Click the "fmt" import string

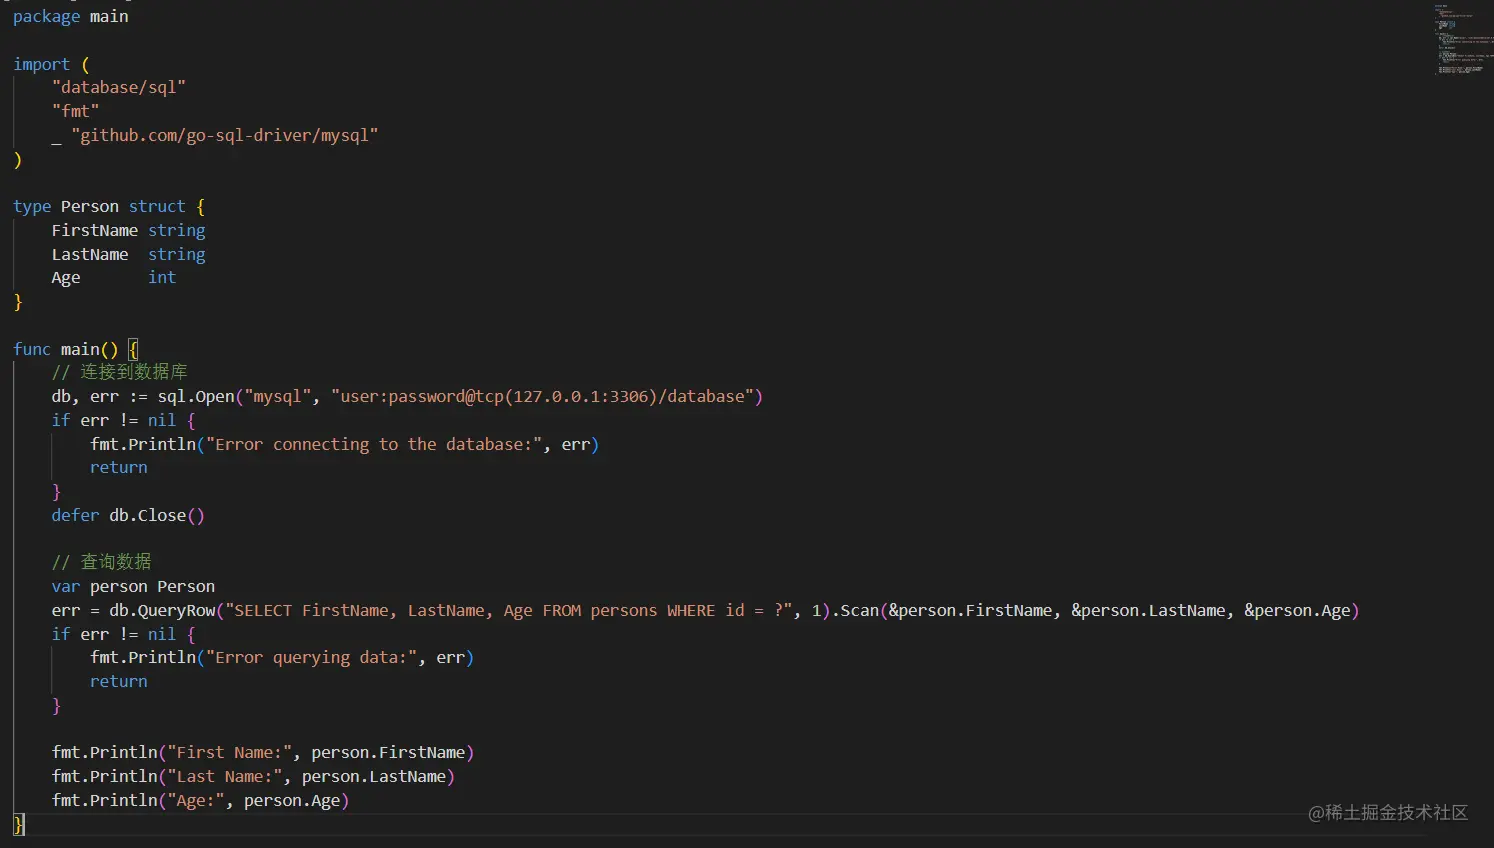point(76,111)
